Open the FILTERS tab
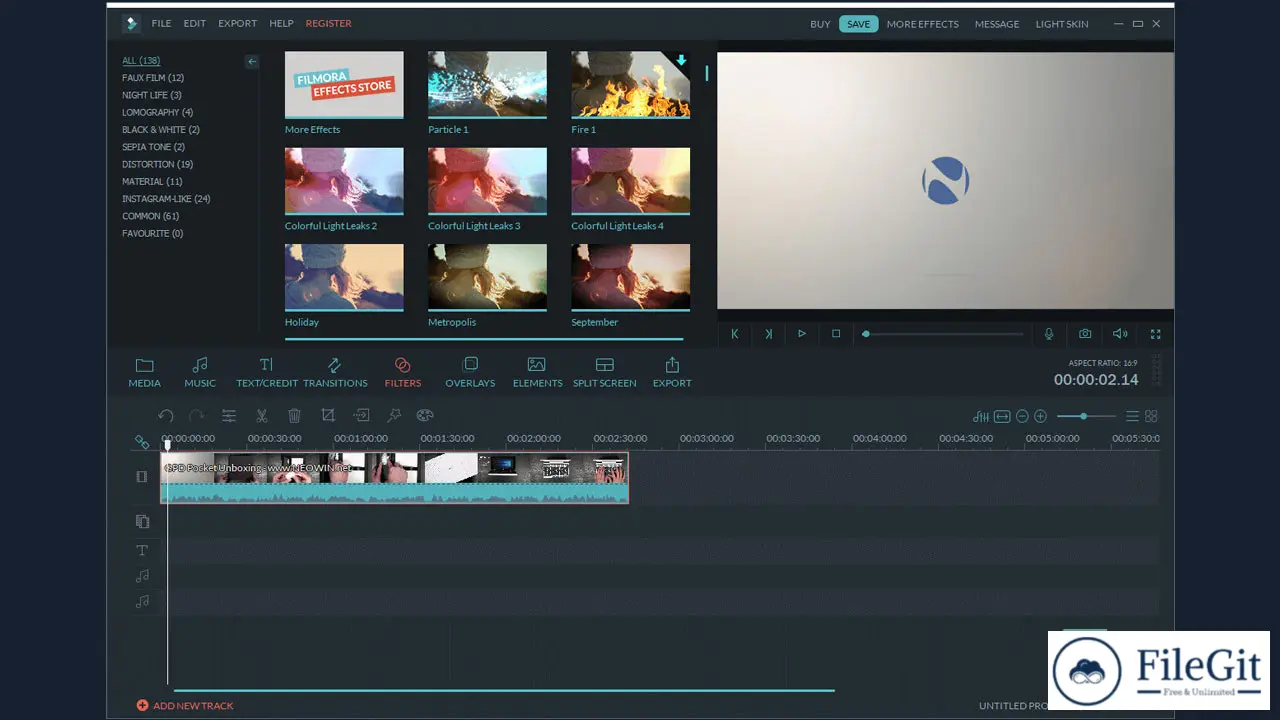 tap(403, 372)
